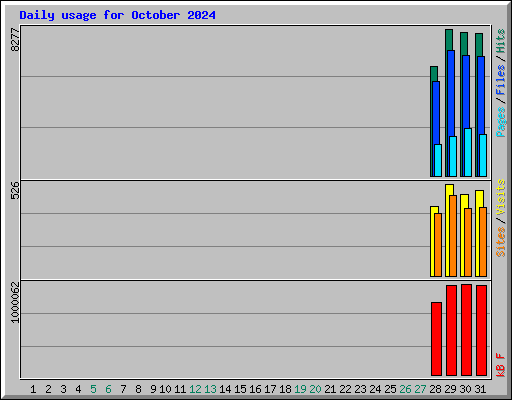This screenshot has height=400, width=512.
Task: Select the cyan pages bar for day 31
Action: [x=483, y=155]
